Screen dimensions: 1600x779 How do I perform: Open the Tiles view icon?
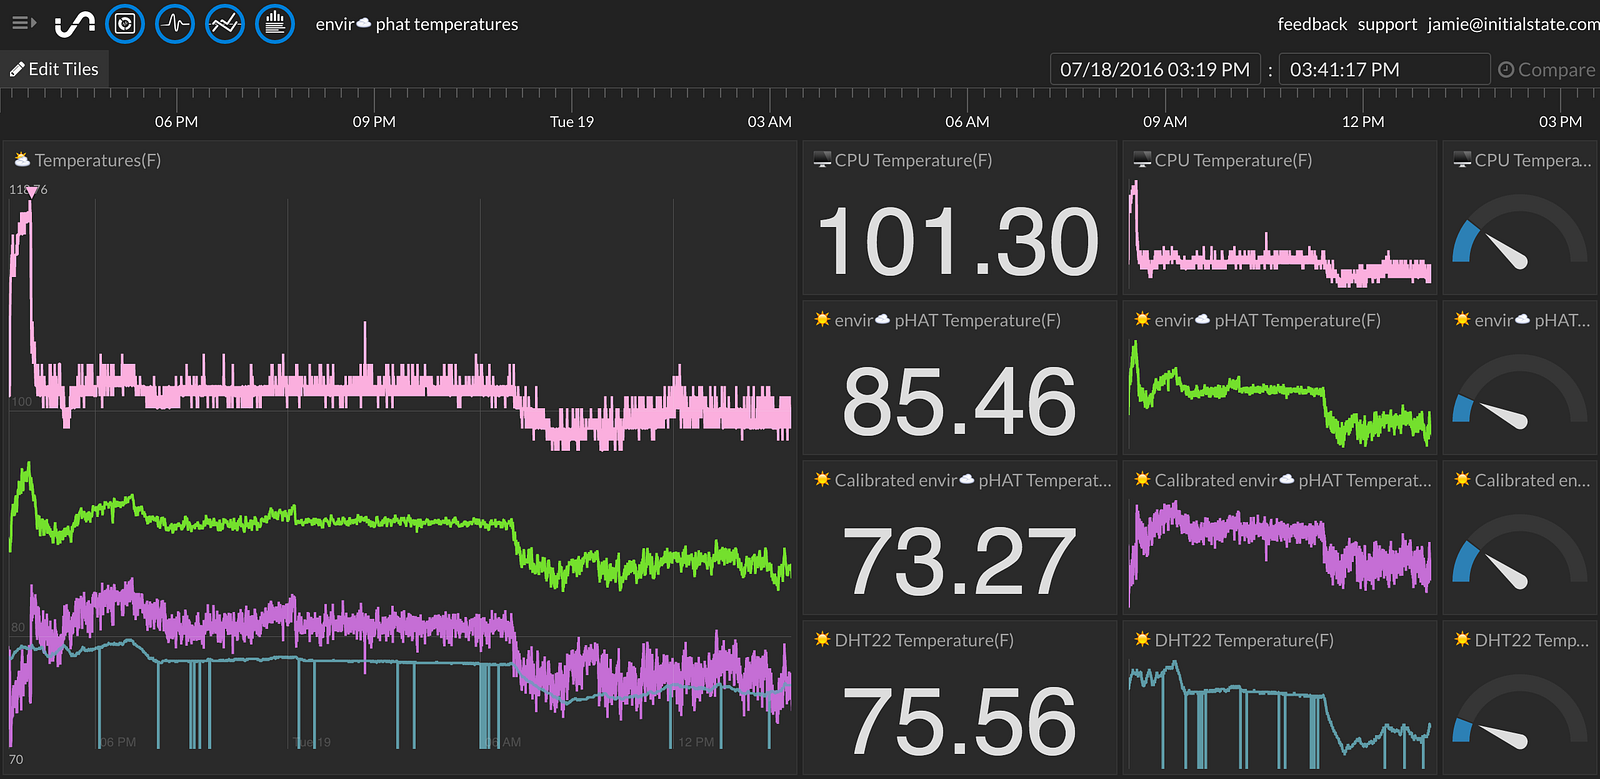(x=125, y=23)
